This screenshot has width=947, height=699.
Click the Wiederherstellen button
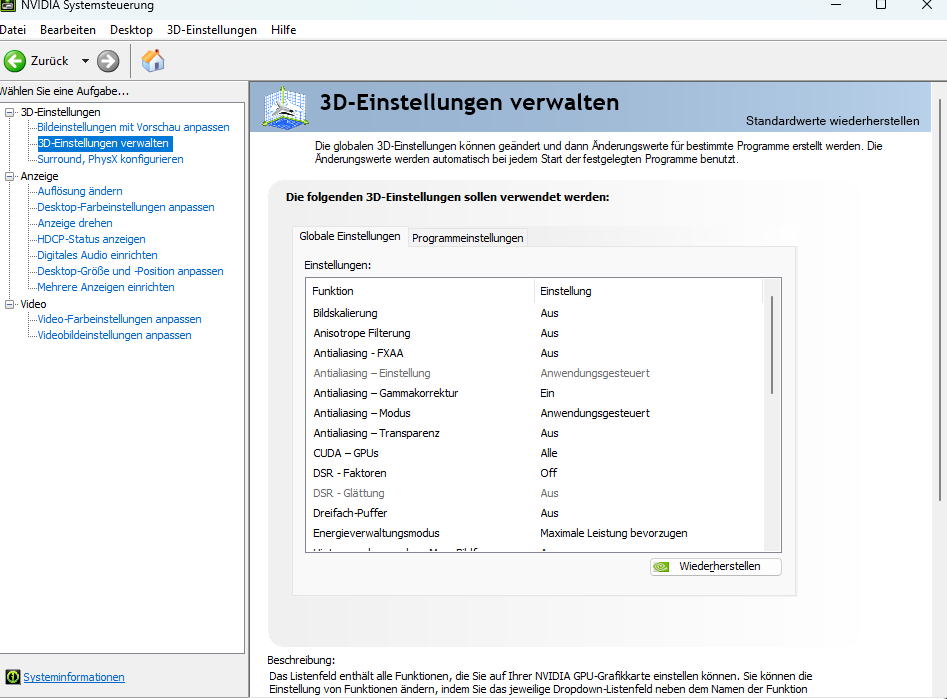[x=715, y=567]
